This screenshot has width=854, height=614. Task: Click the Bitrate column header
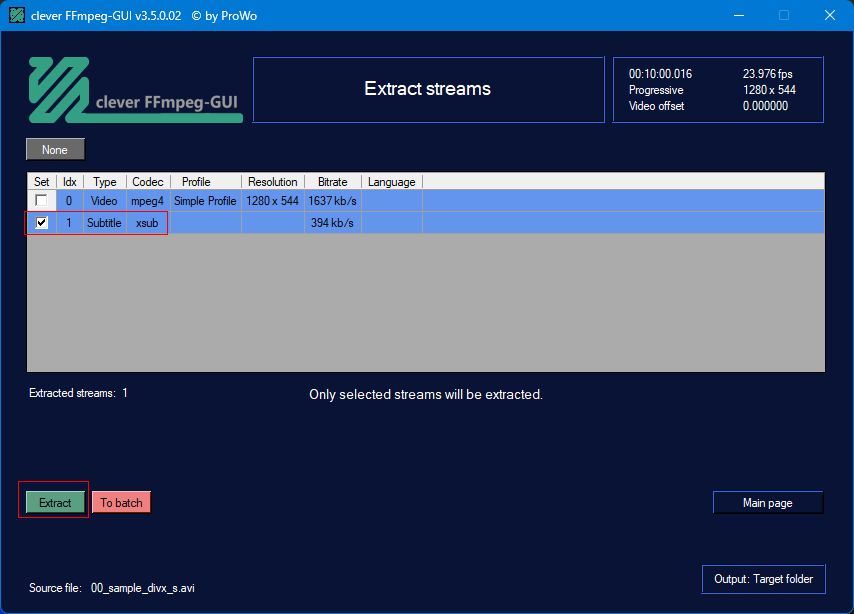[x=333, y=181]
